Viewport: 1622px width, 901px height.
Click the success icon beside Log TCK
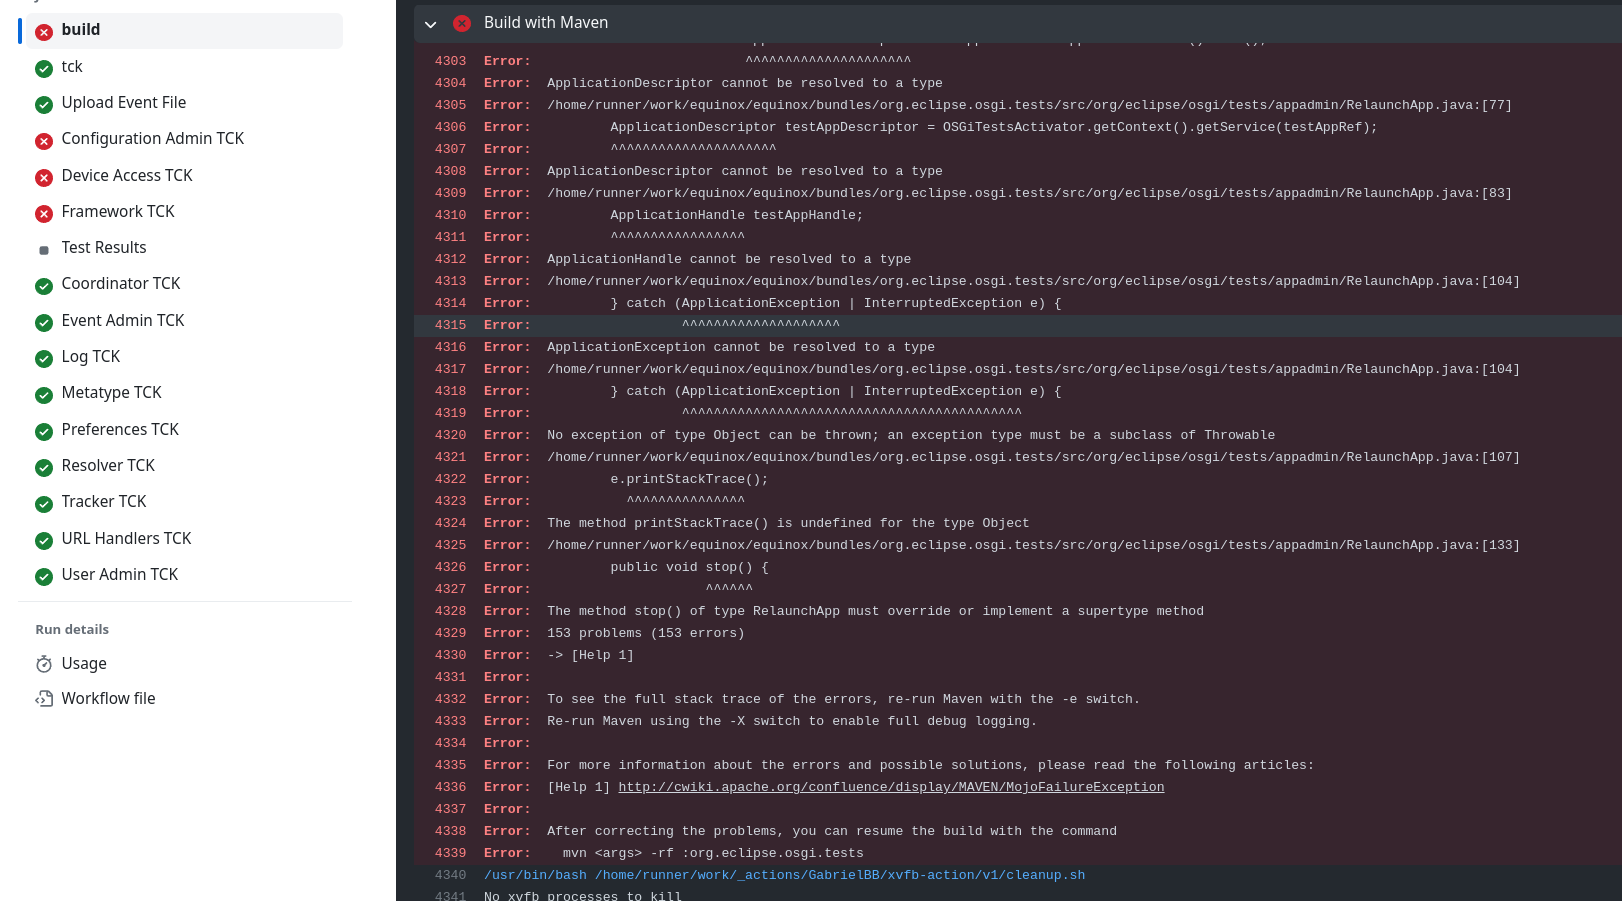click(x=43, y=359)
